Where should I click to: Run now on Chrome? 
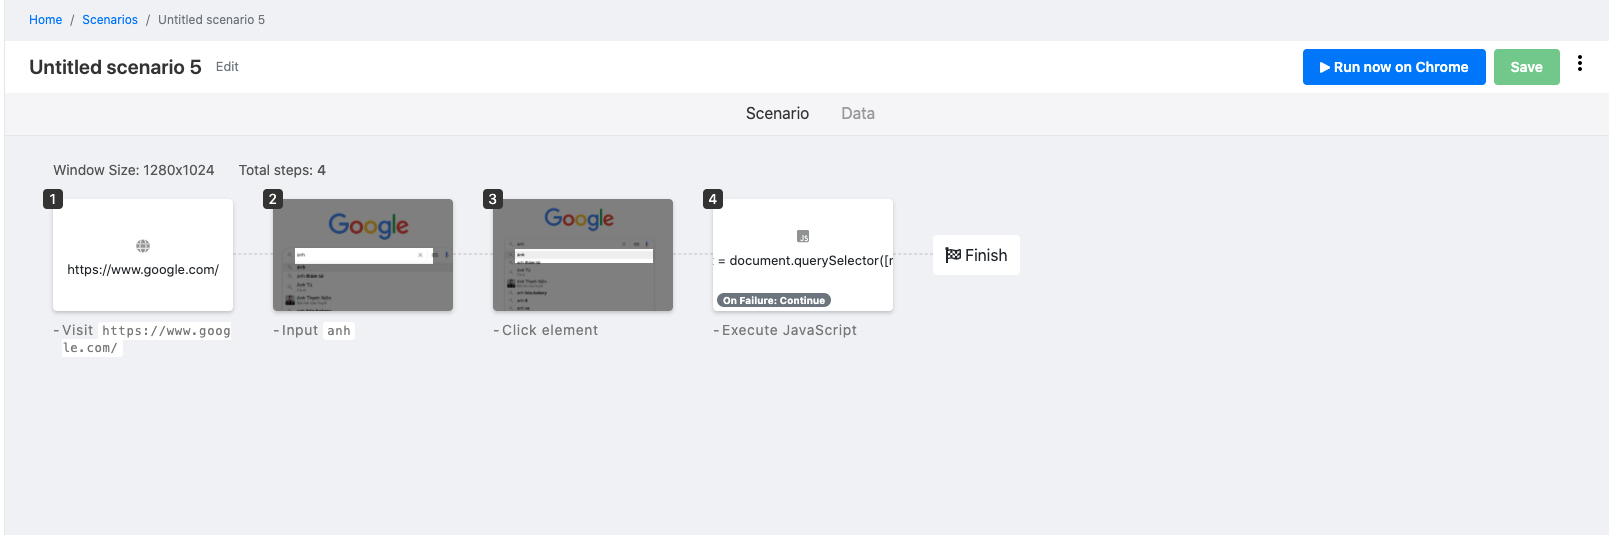pyautogui.click(x=1393, y=67)
